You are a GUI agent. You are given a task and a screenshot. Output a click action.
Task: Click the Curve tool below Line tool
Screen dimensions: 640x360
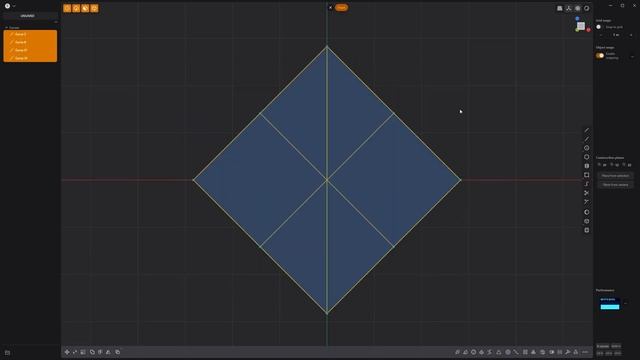(587, 139)
